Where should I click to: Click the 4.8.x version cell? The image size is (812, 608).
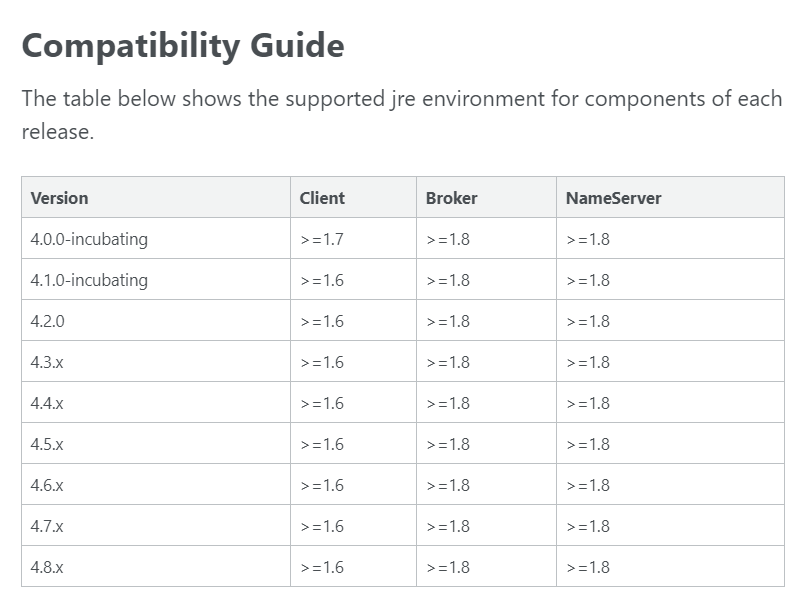(x=47, y=567)
